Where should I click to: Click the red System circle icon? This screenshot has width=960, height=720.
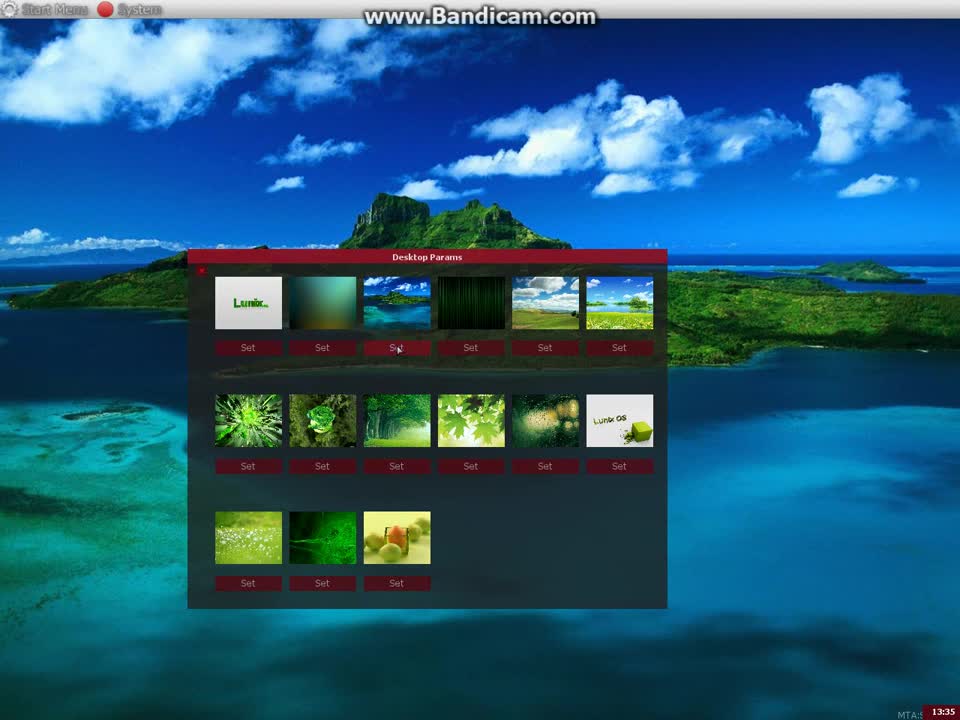(105, 9)
